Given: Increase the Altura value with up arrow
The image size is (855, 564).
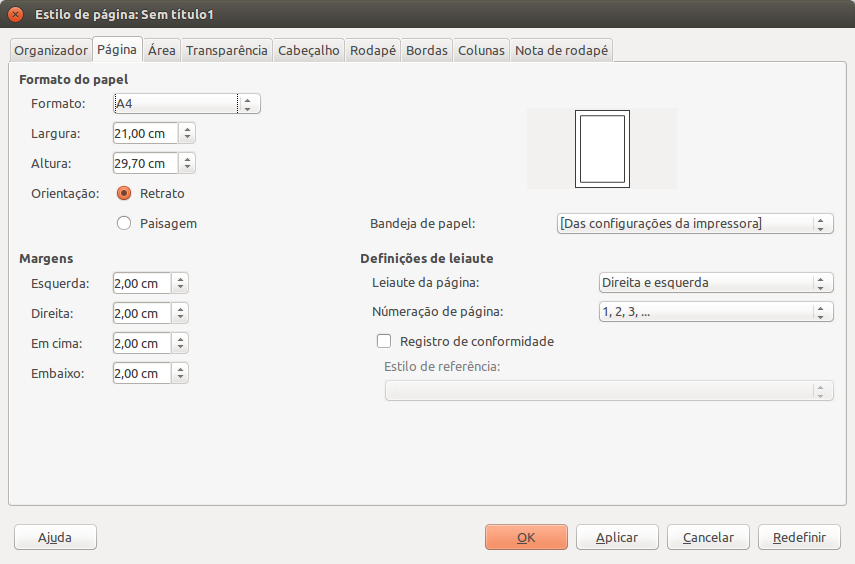Looking at the screenshot, I should tap(187, 159).
